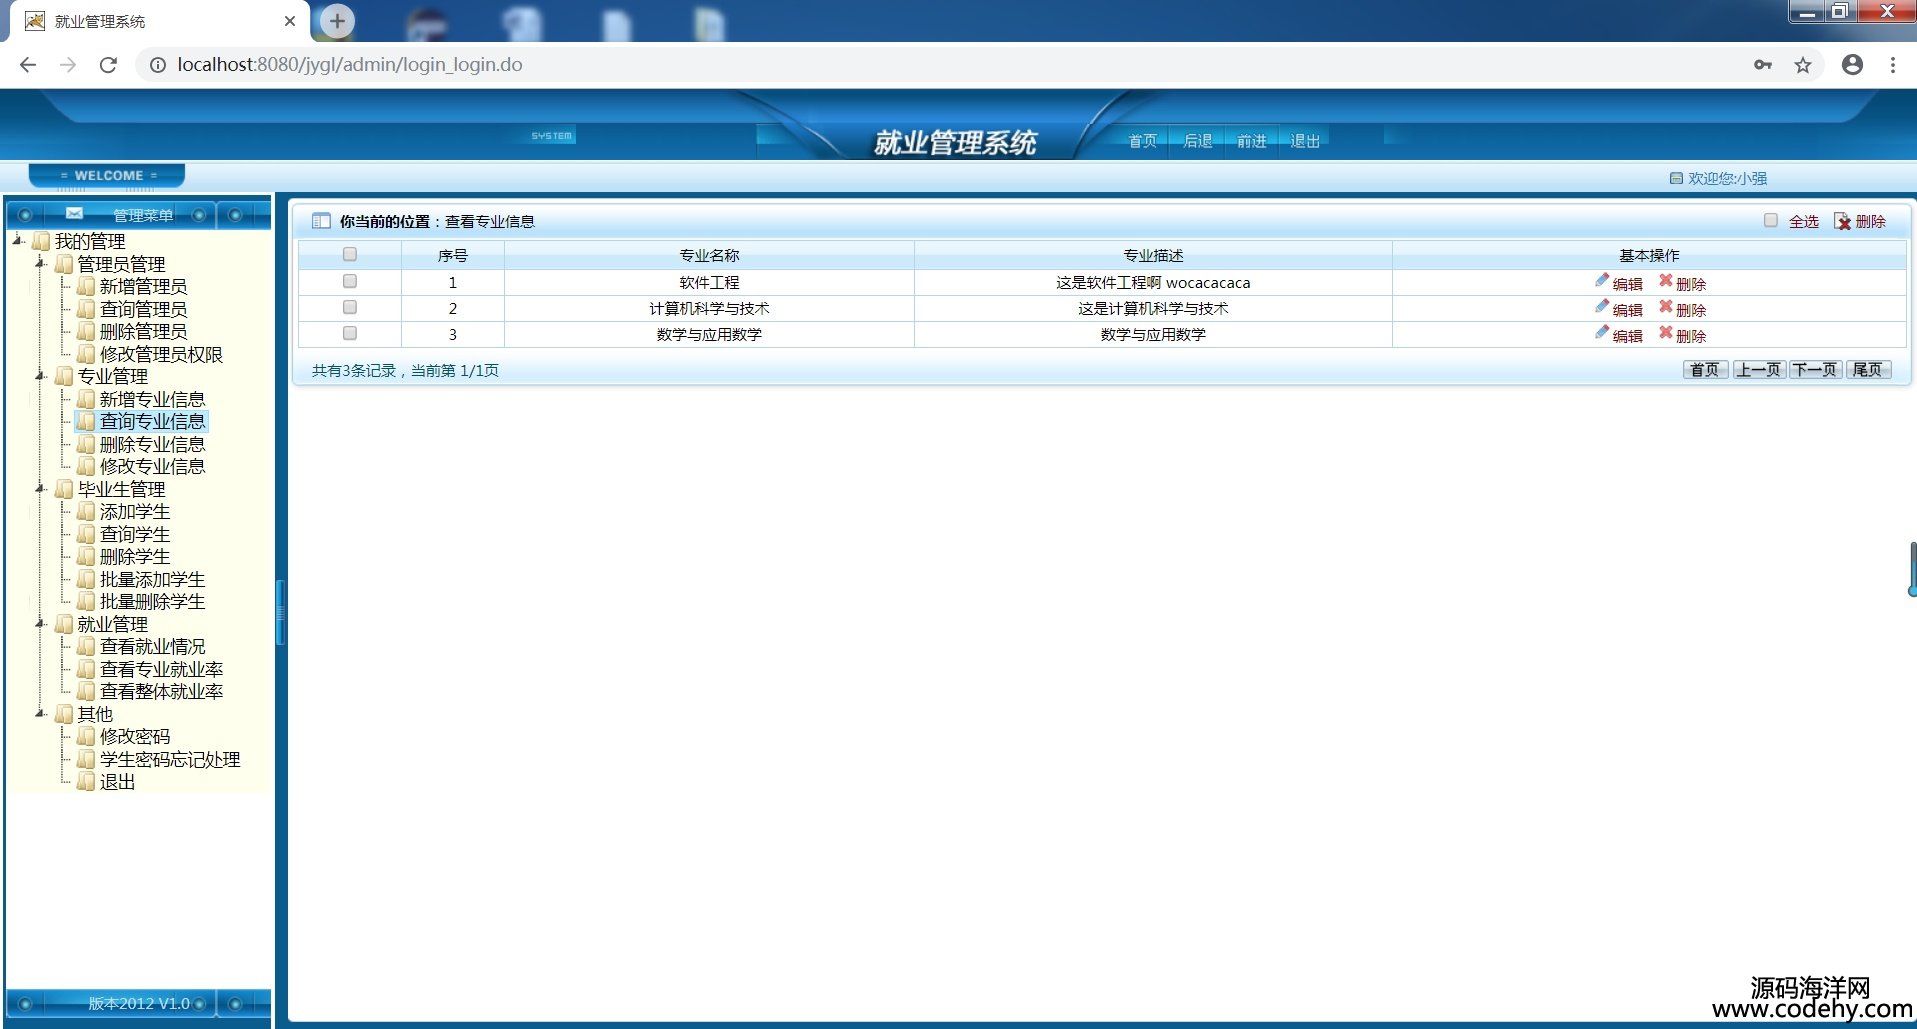
Task: Collapse the 管理员管理 tree node
Action: (41, 264)
